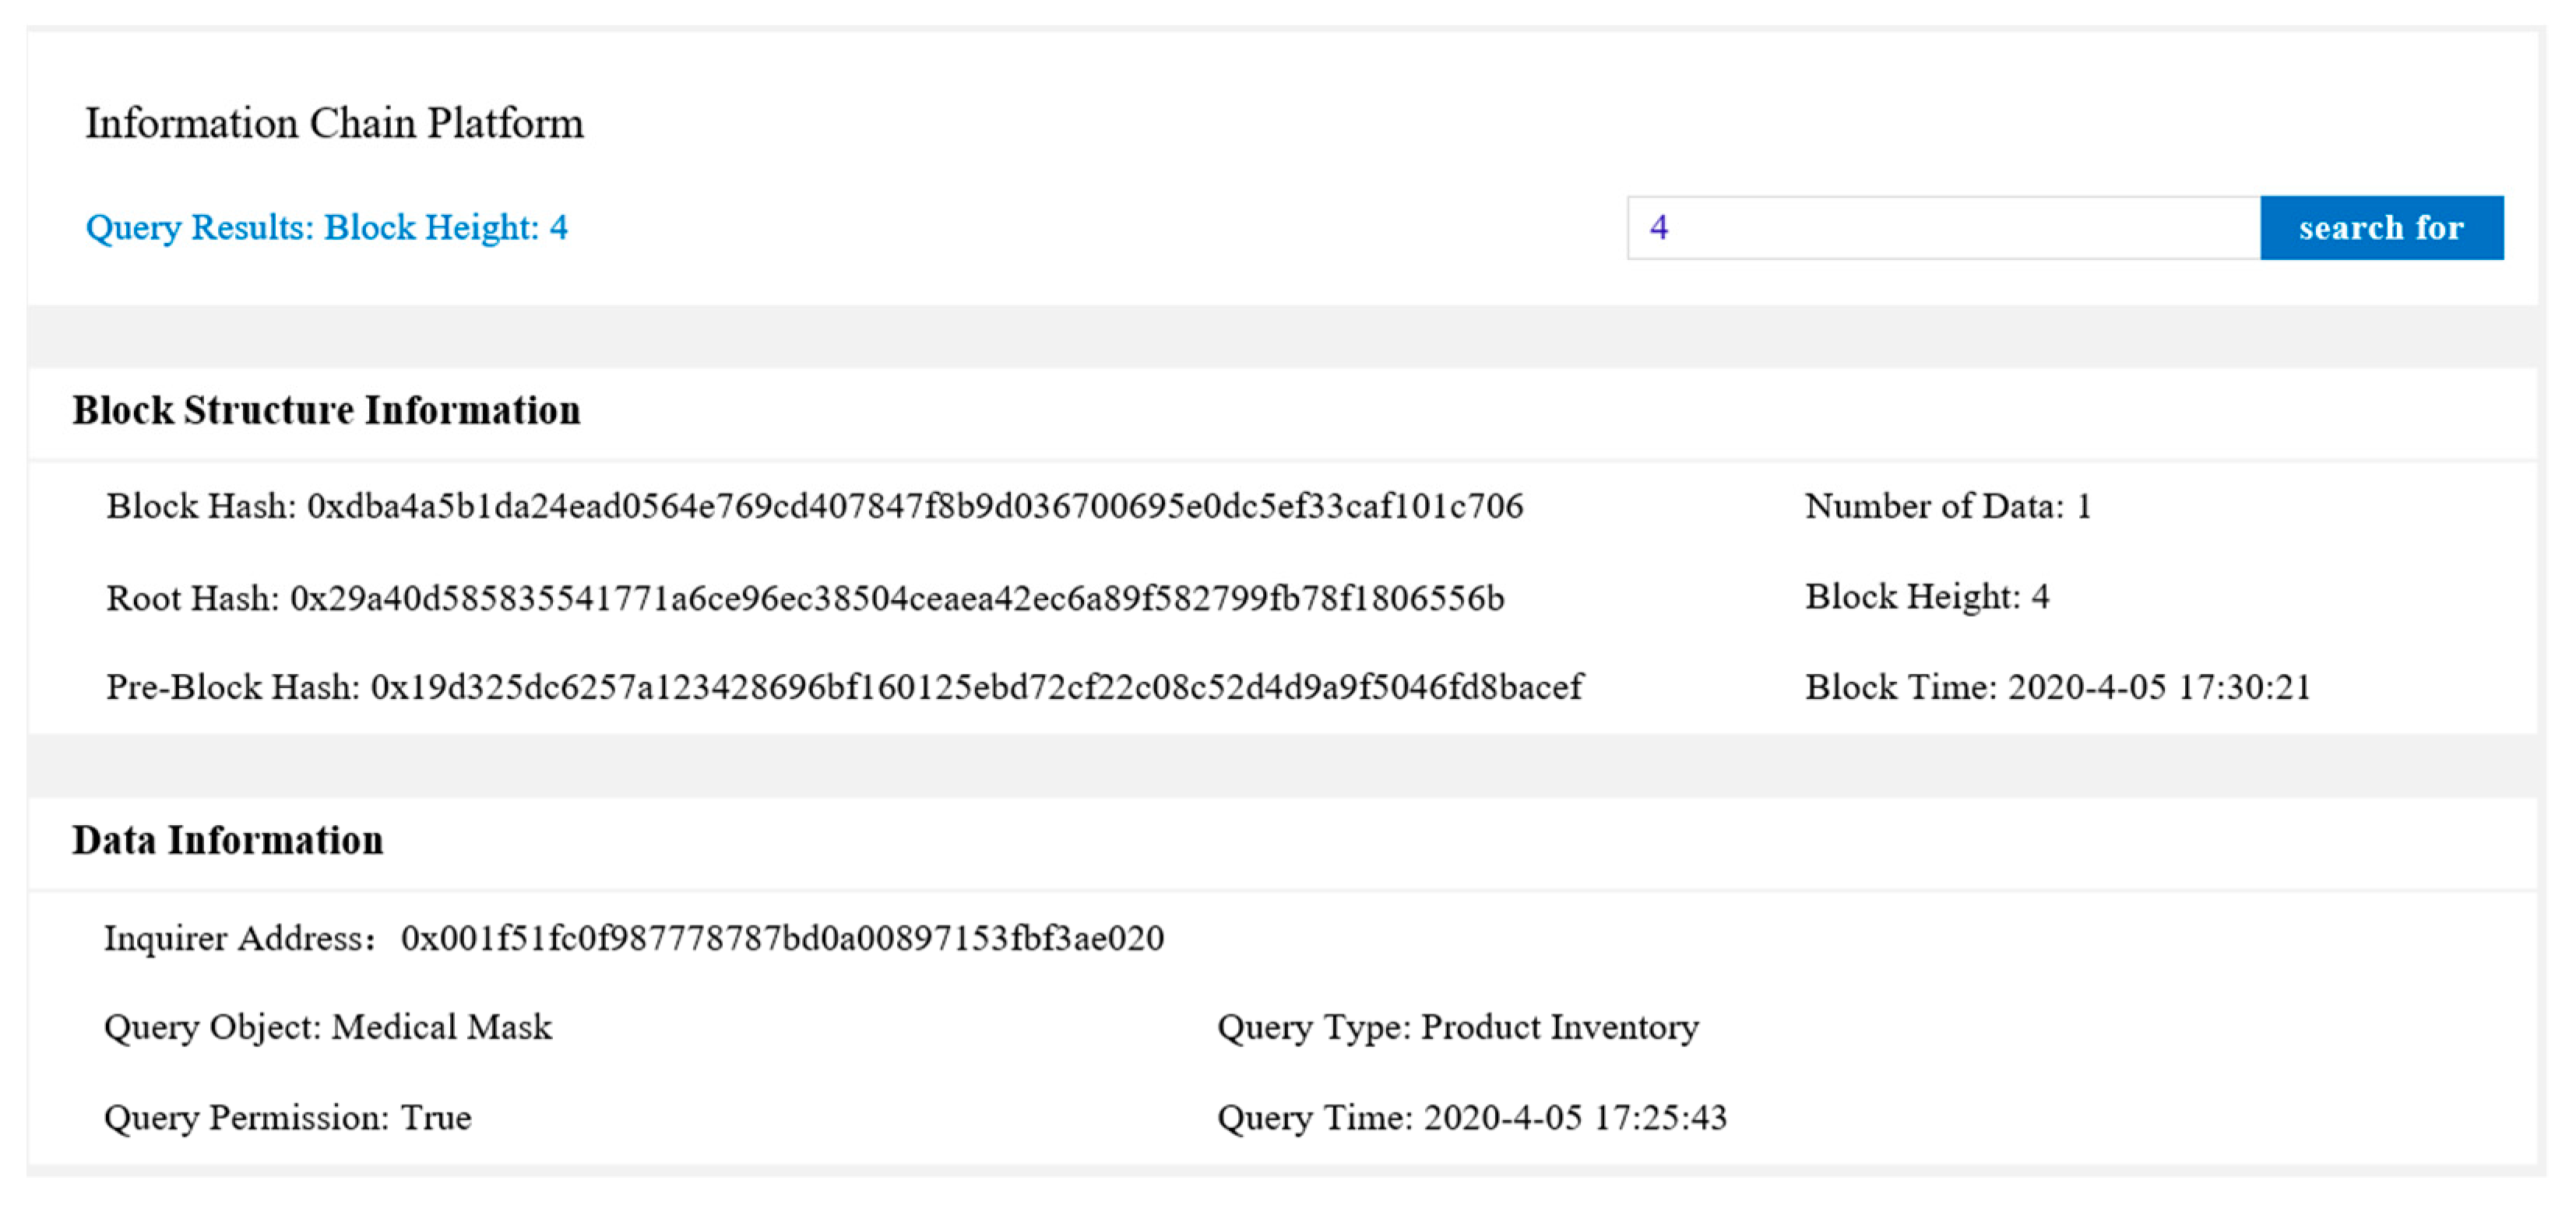Click the Block Hash label

[x=200, y=506]
